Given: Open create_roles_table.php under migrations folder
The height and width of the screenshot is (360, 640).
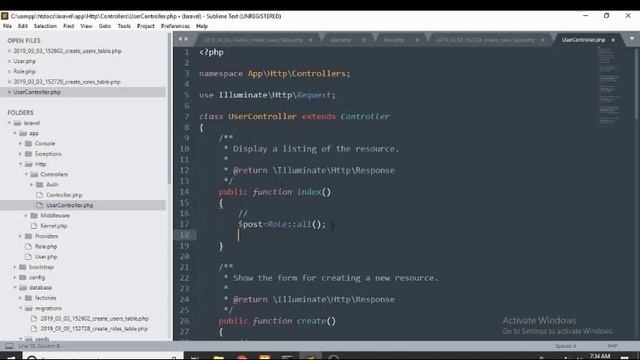Looking at the screenshot, I should (94, 329).
